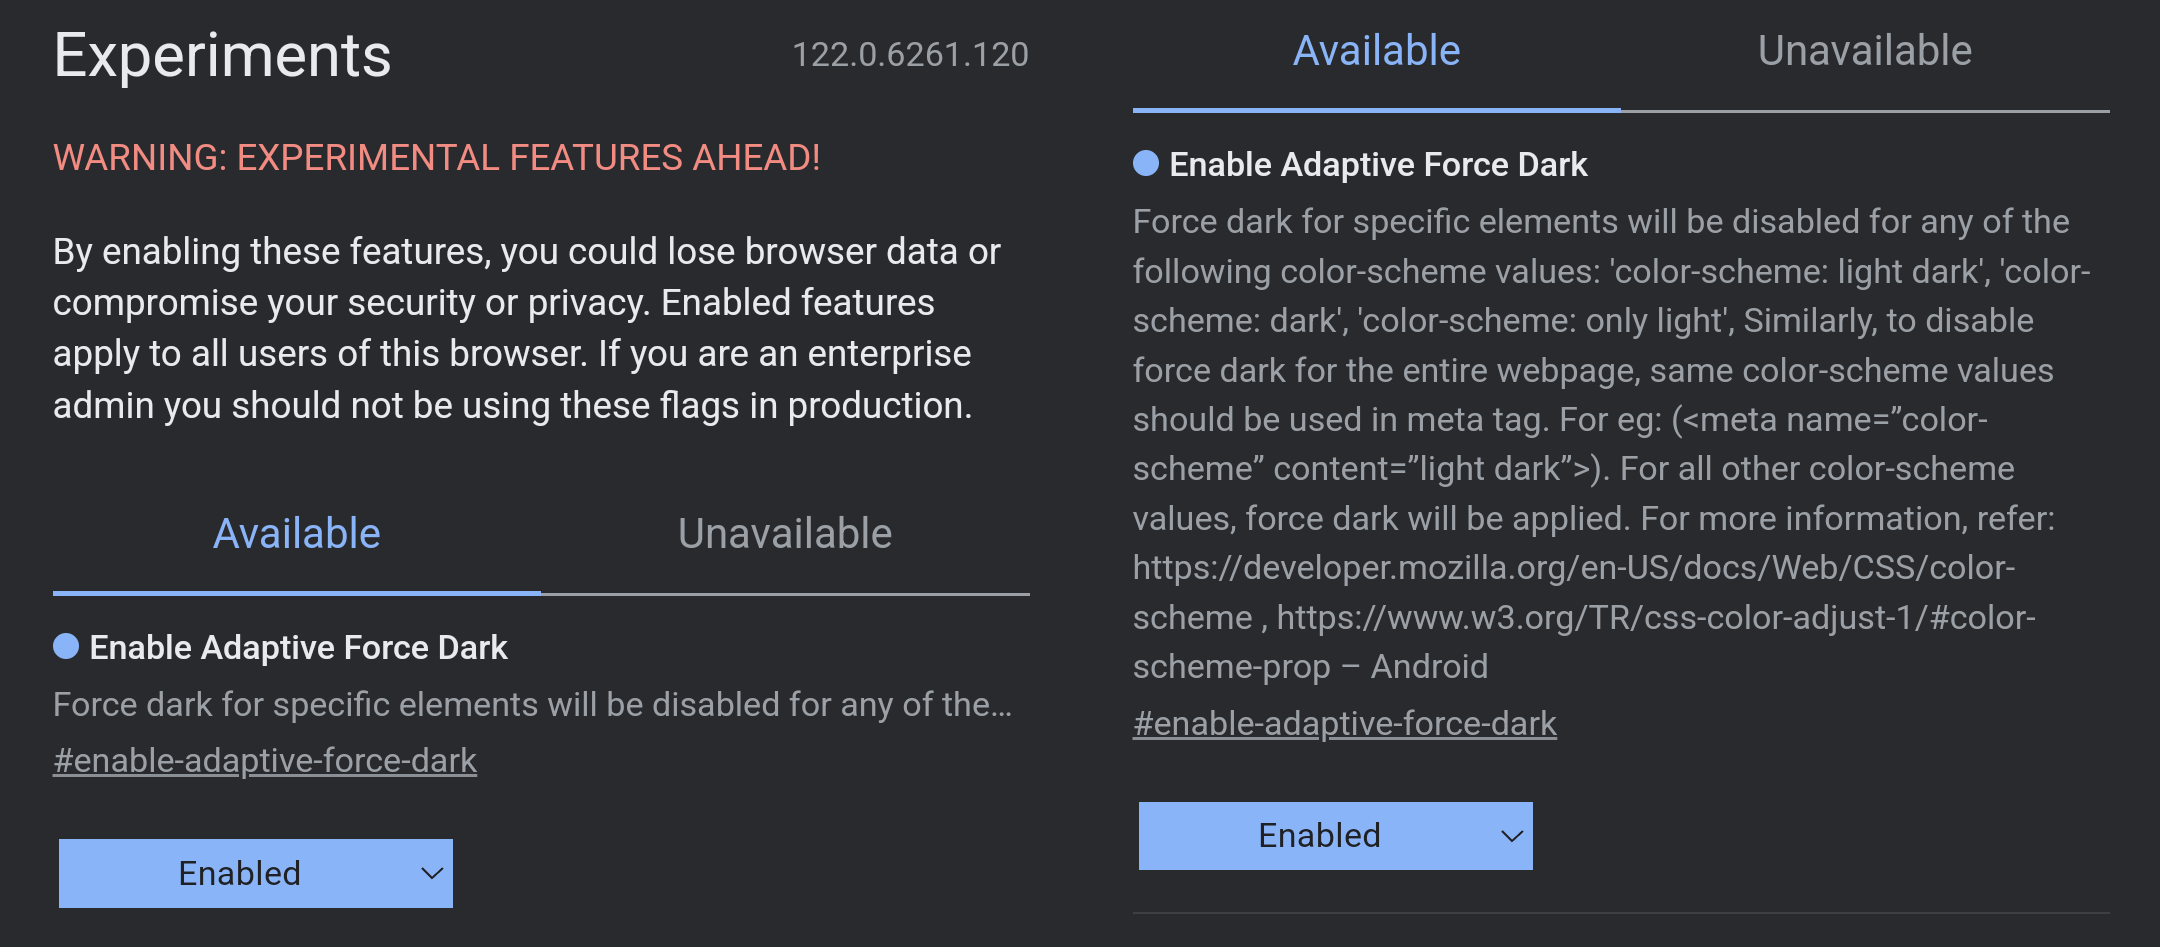Open the right #enable-adaptive-force-dark link

[1345, 724]
